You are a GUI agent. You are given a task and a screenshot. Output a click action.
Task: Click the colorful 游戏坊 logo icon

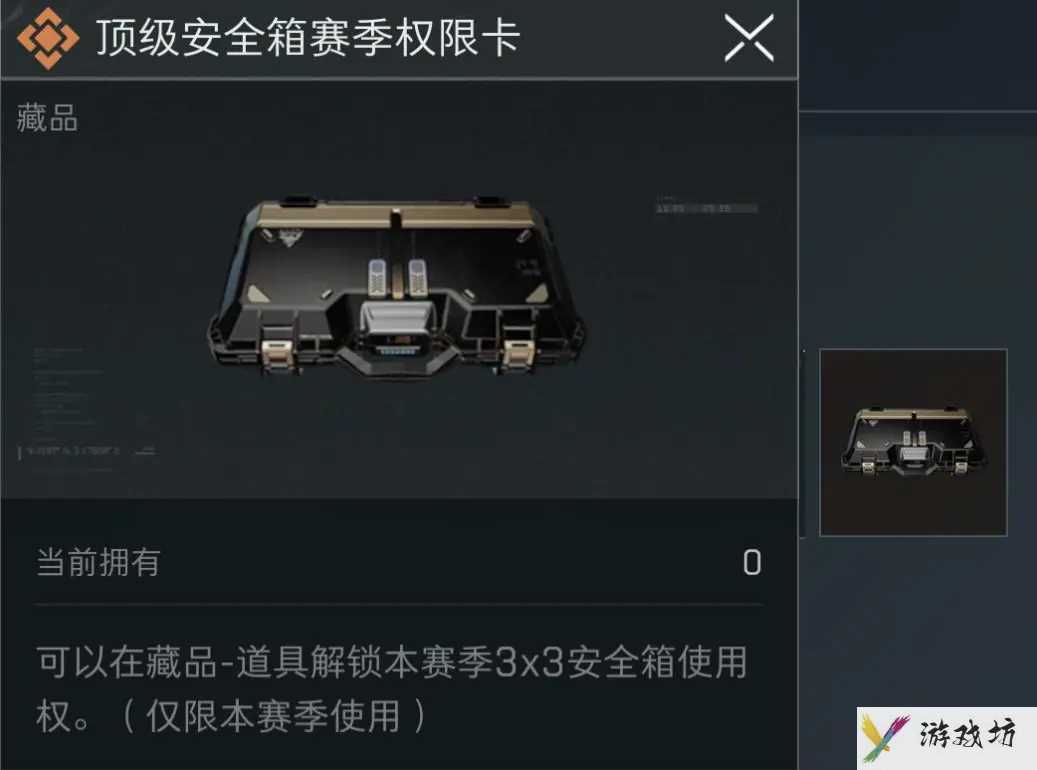click(885, 737)
